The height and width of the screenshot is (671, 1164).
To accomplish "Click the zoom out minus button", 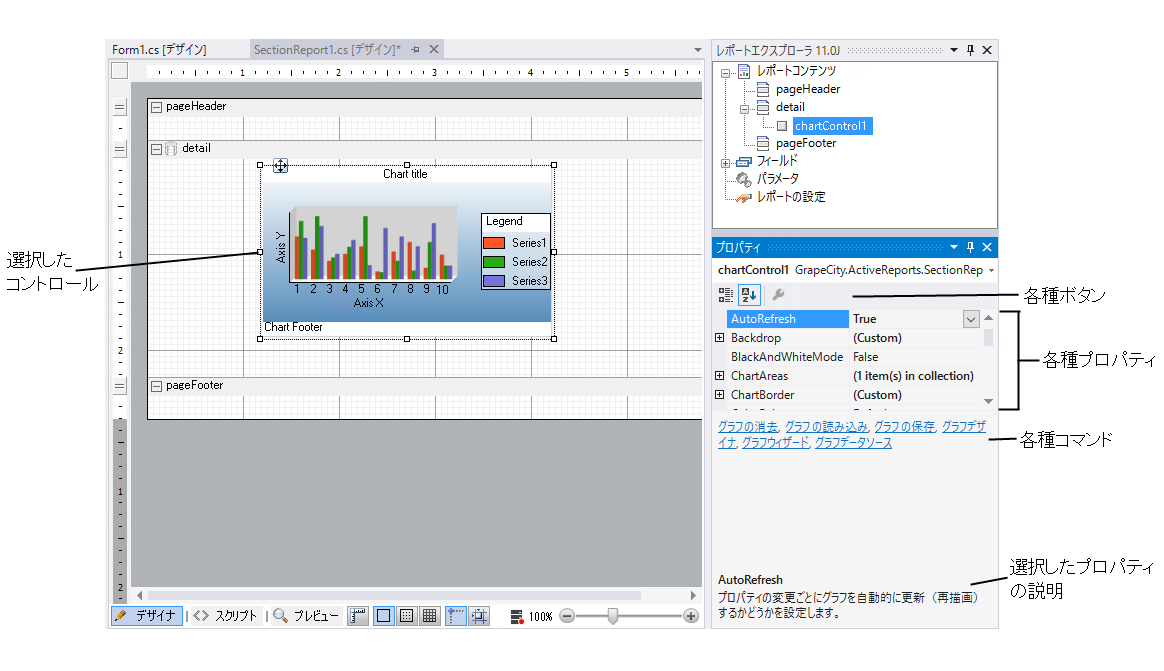I will tap(567, 616).
